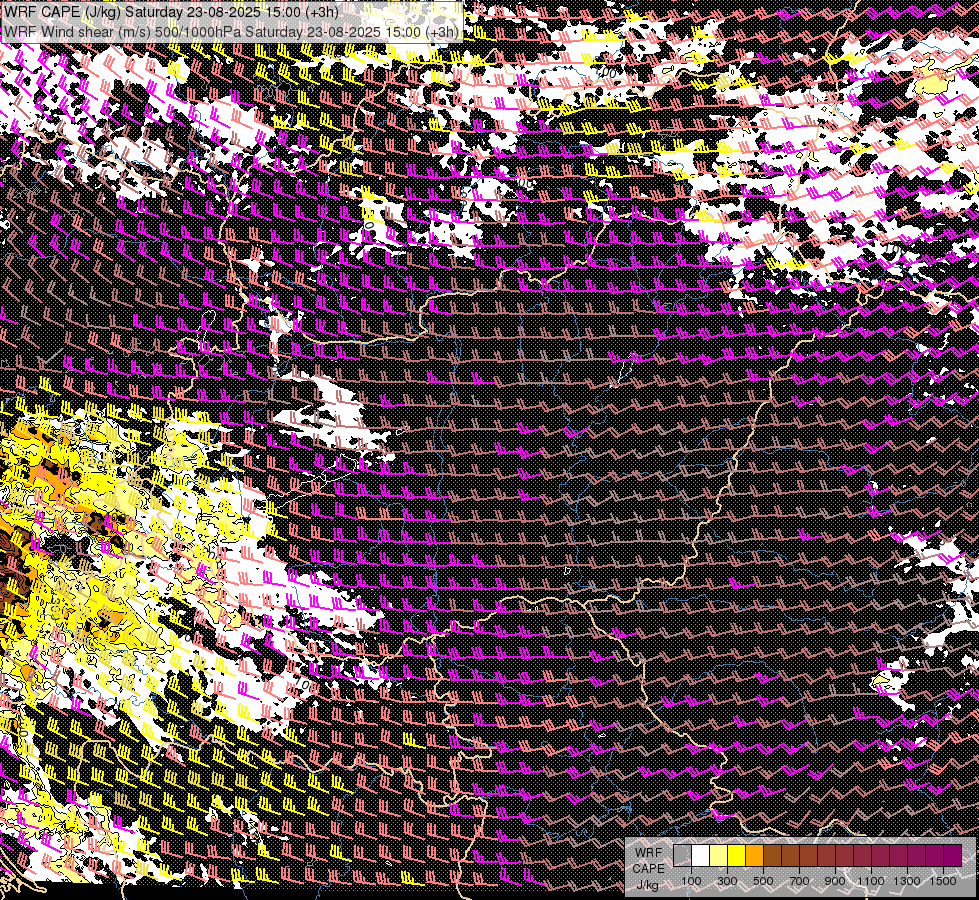
Task: Click the 'J/kg' unit label in legend
Action: [x=648, y=885]
